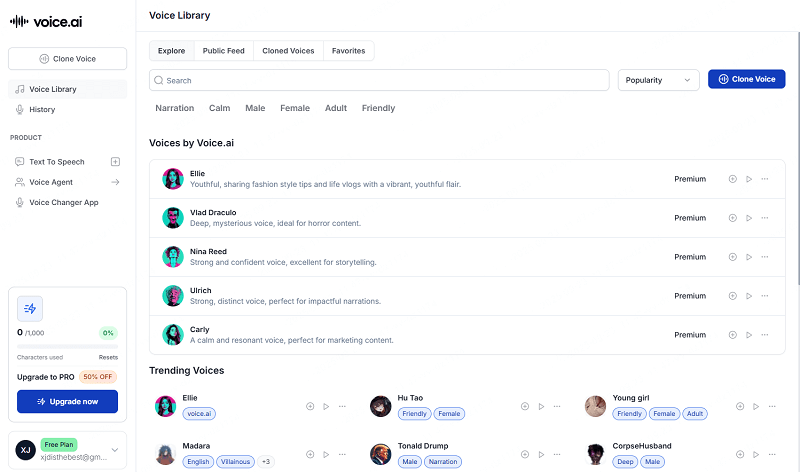Image resolution: width=800 pixels, height=472 pixels.
Task: Open more options for CorpseHusband
Action: 772,455
